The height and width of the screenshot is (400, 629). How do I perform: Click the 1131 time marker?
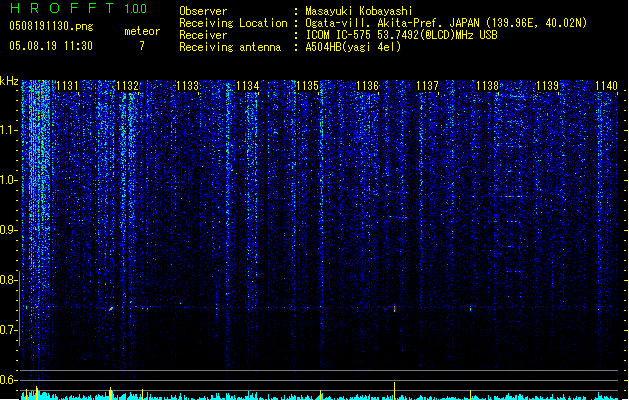pyautogui.click(x=67, y=86)
